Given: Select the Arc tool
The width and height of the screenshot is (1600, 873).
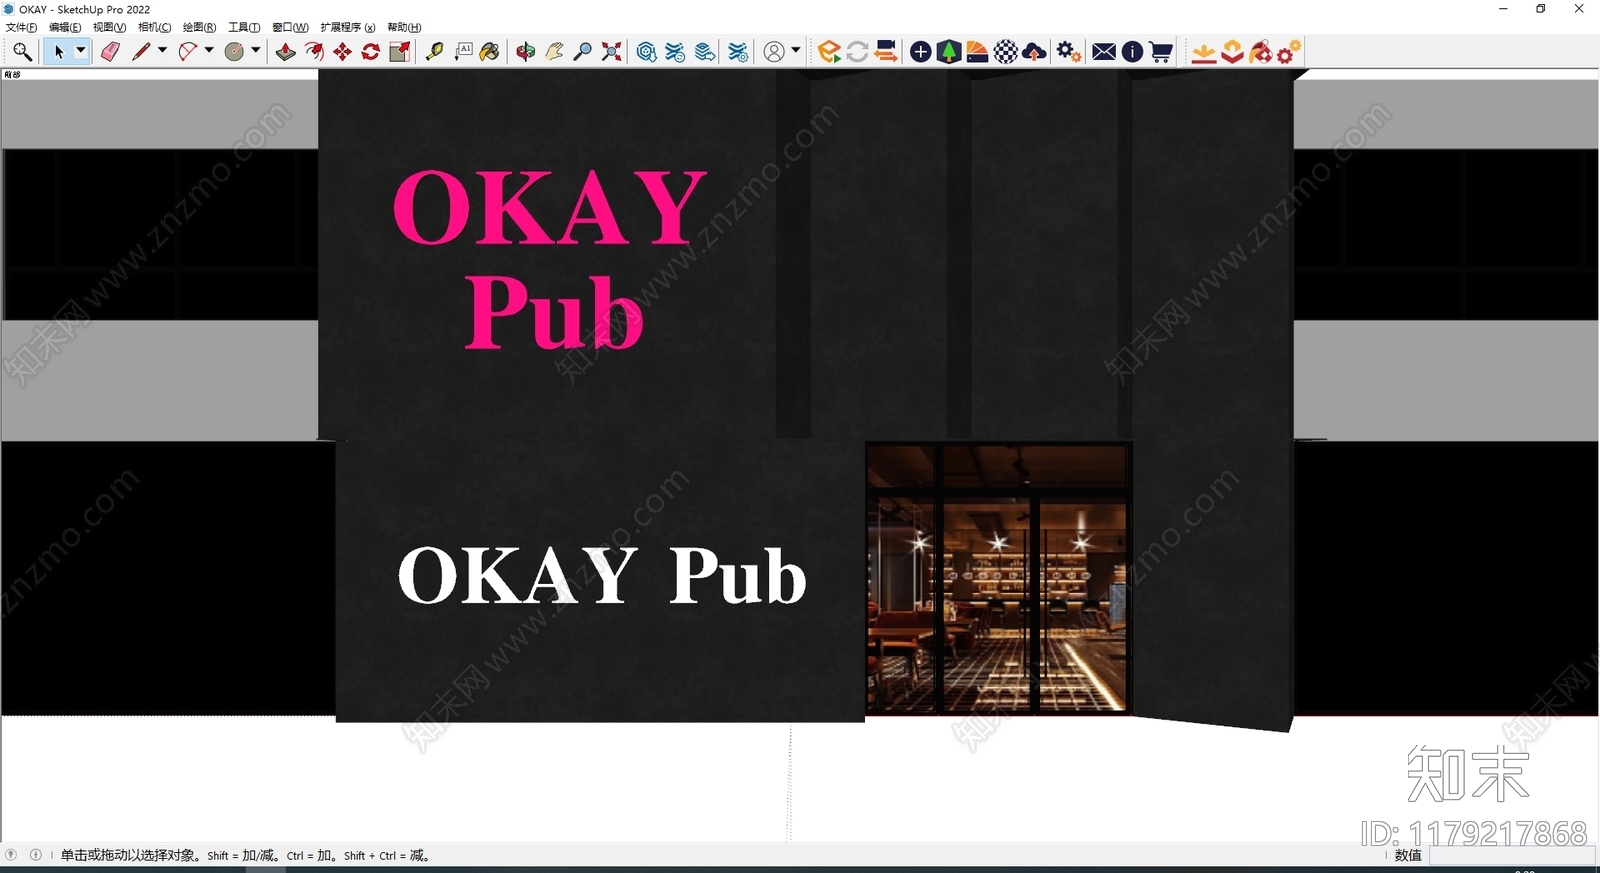Looking at the screenshot, I should pyautogui.click(x=187, y=52).
